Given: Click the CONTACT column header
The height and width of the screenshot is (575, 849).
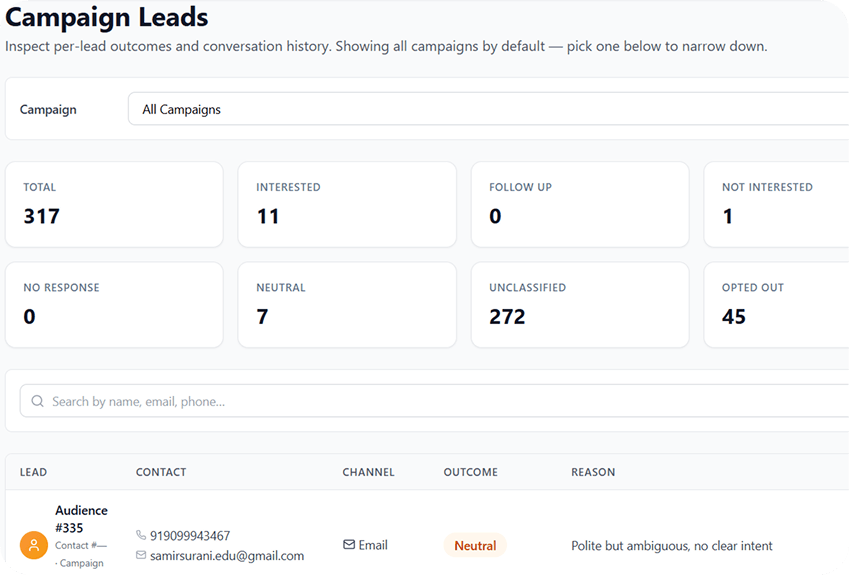Looking at the screenshot, I should point(161,472).
